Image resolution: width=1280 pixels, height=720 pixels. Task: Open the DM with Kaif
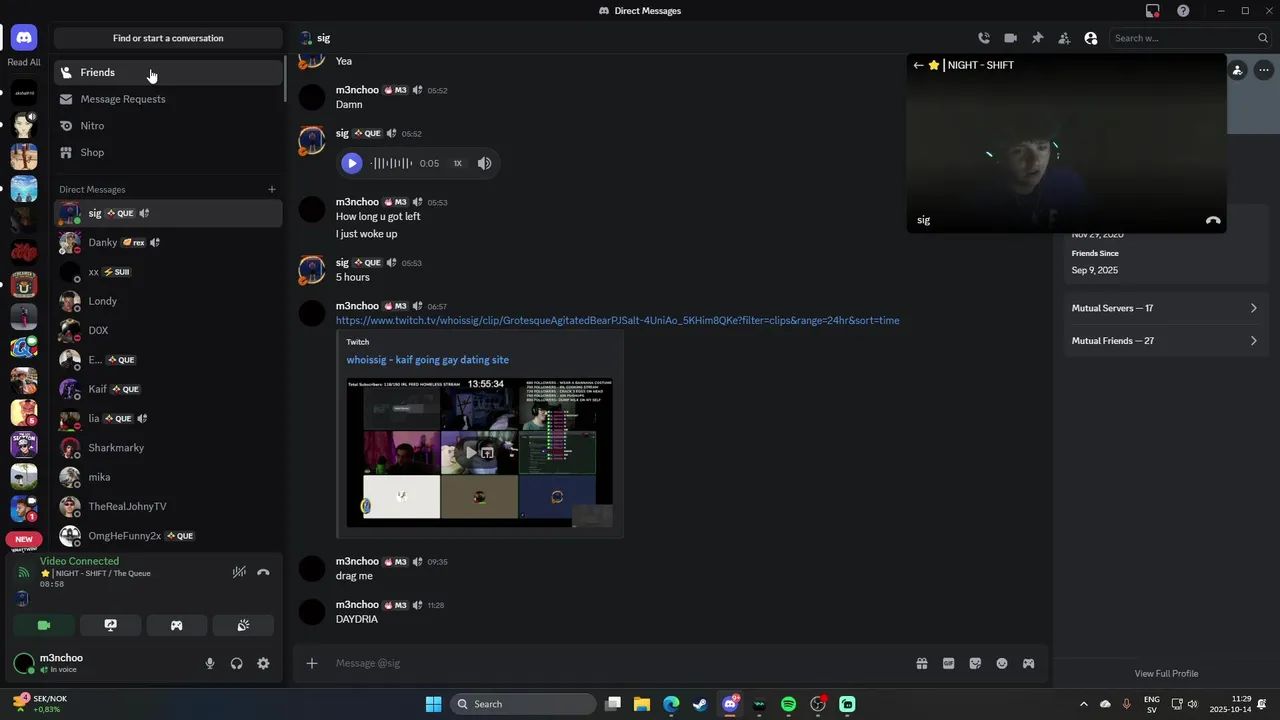tap(168, 389)
